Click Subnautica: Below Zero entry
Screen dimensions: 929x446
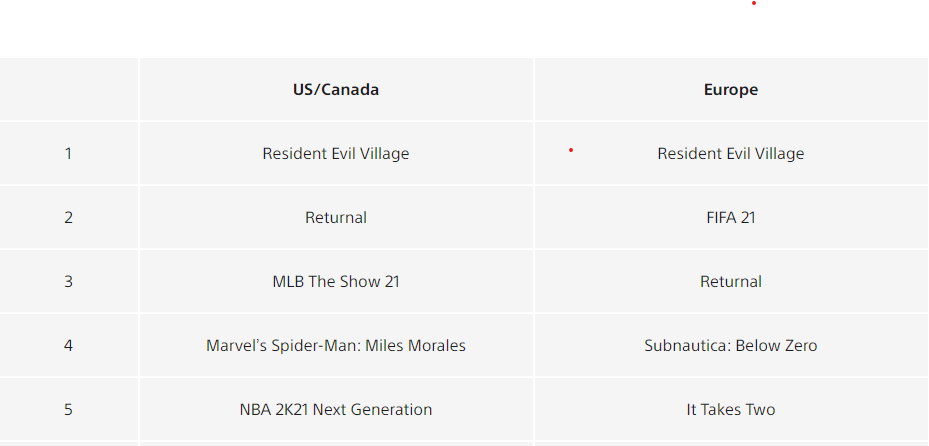coord(731,345)
